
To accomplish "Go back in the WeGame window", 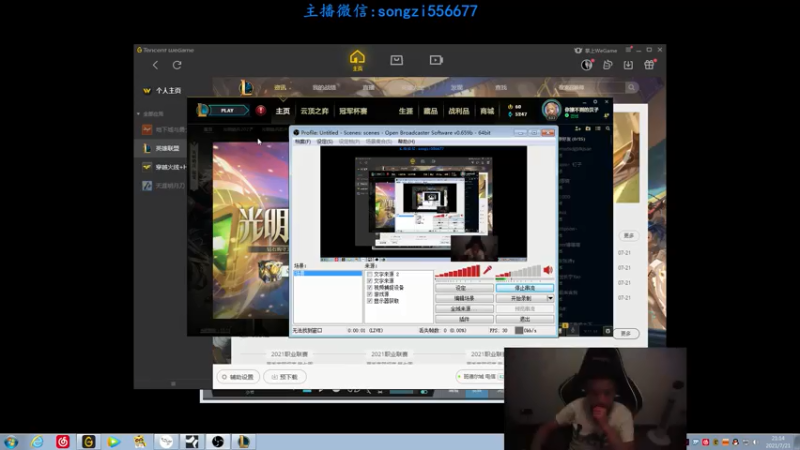I will pyautogui.click(x=155, y=65).
